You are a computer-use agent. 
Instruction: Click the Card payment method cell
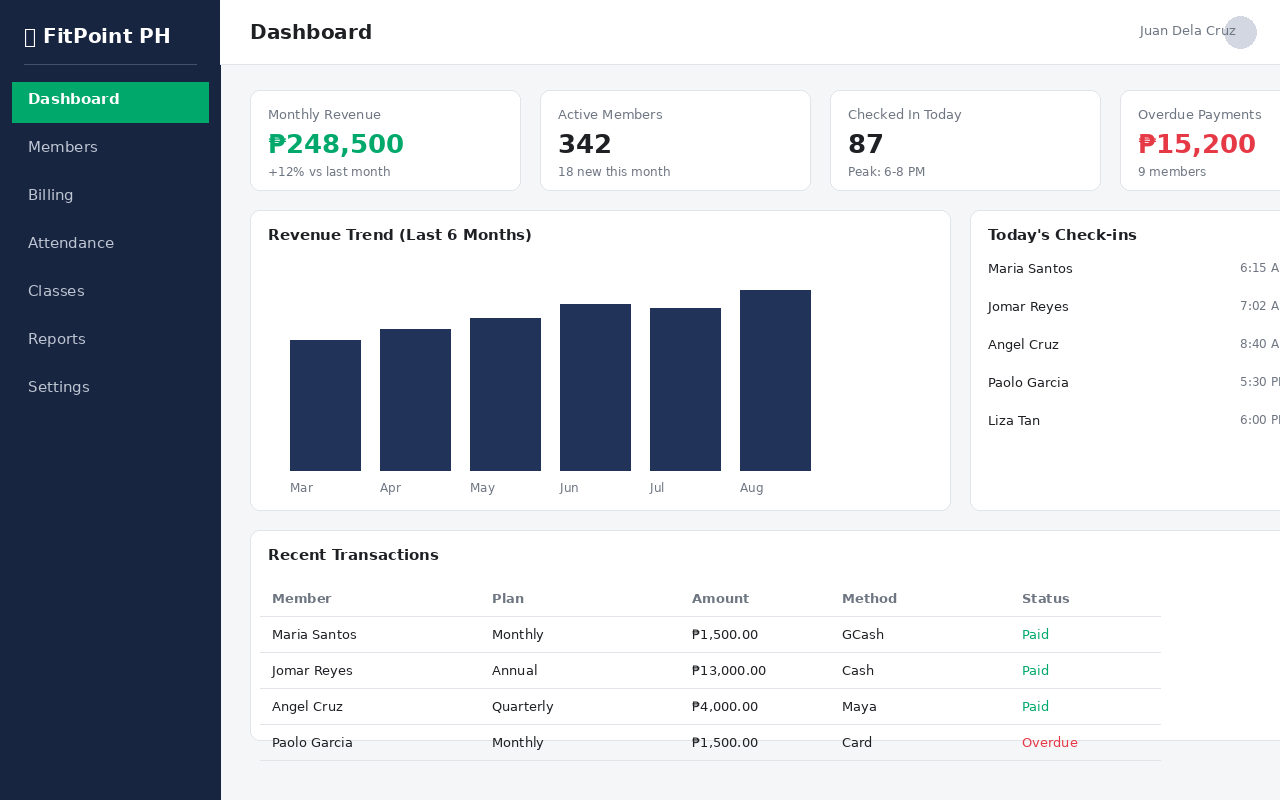coord(857,743)
